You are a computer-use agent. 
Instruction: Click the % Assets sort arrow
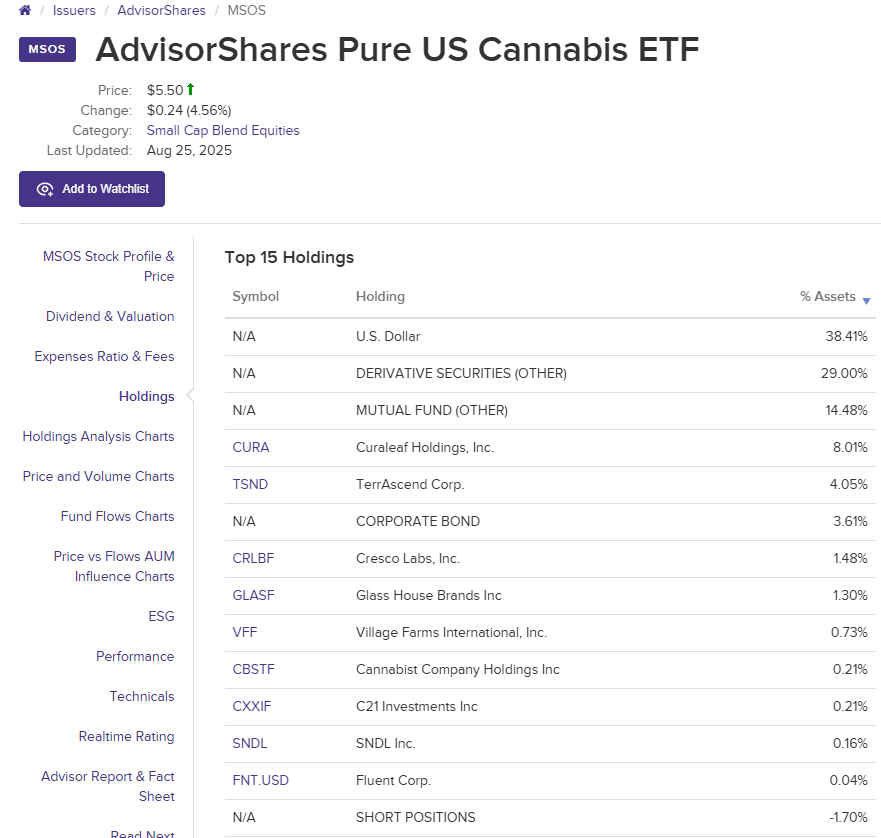click(866, 300)
